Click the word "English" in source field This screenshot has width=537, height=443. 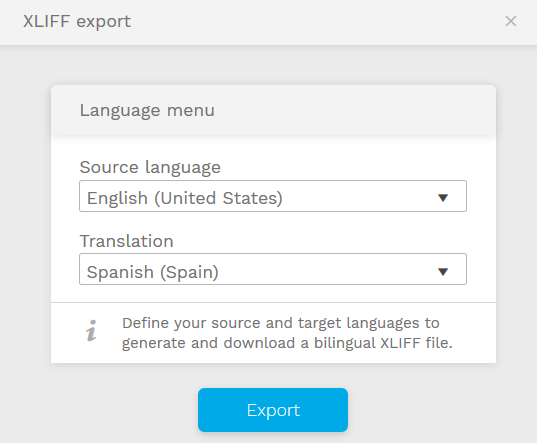pos(117,198)
